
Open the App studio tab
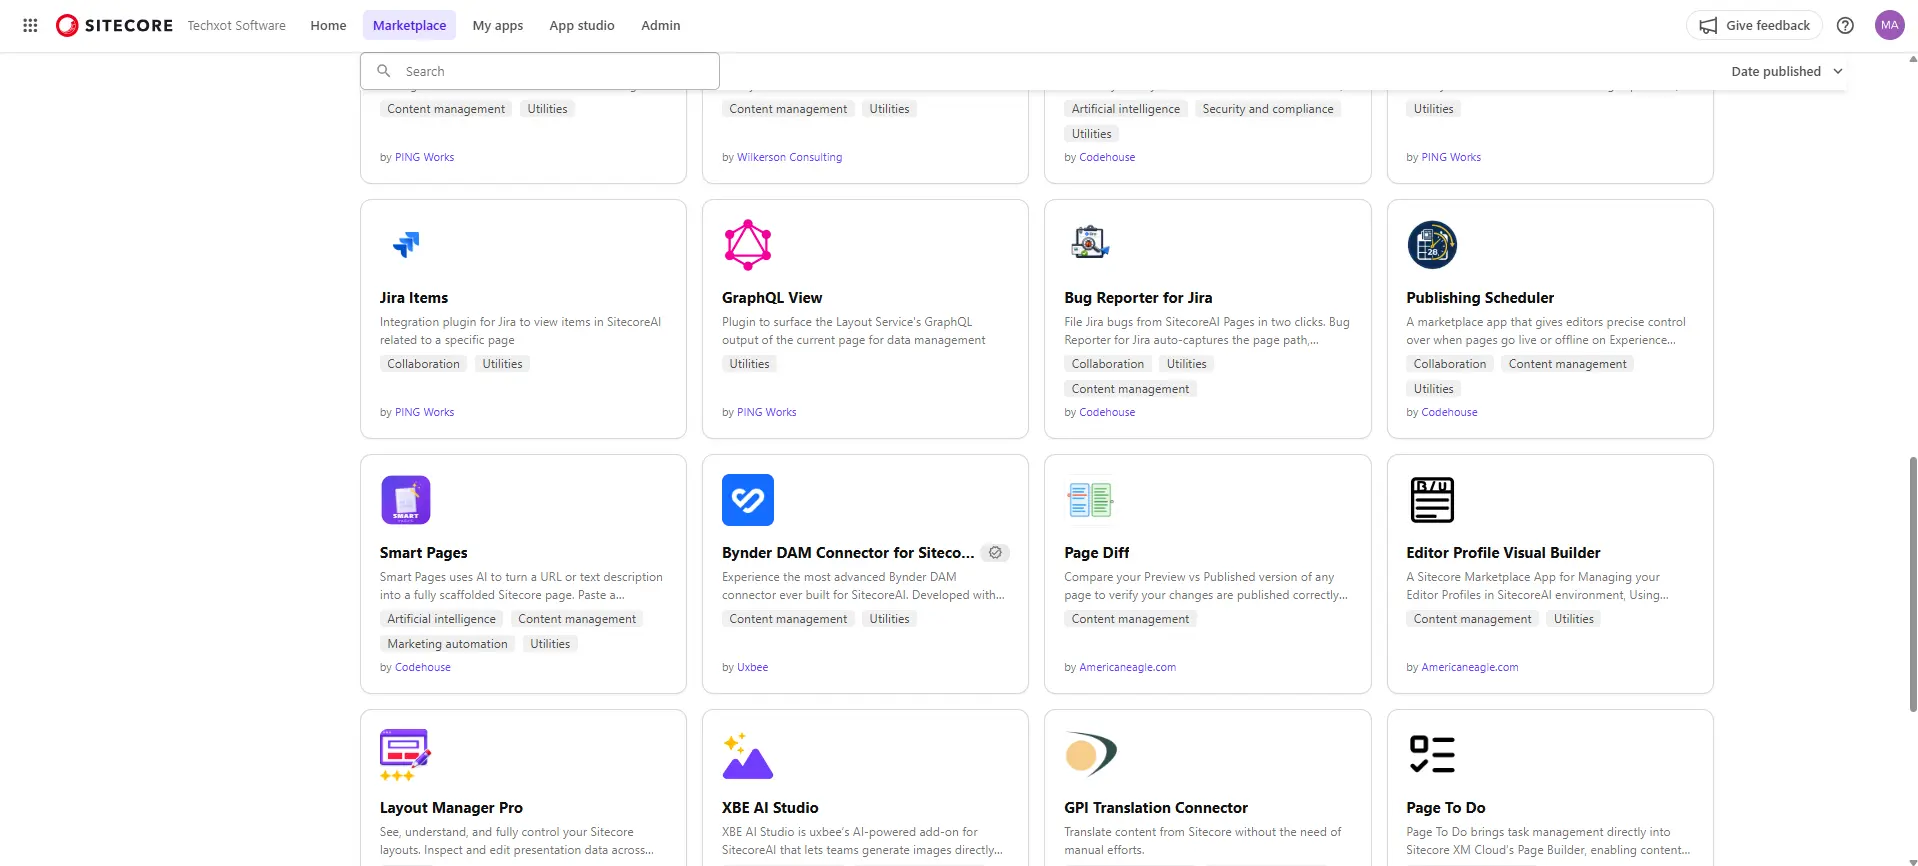[582, 25]
